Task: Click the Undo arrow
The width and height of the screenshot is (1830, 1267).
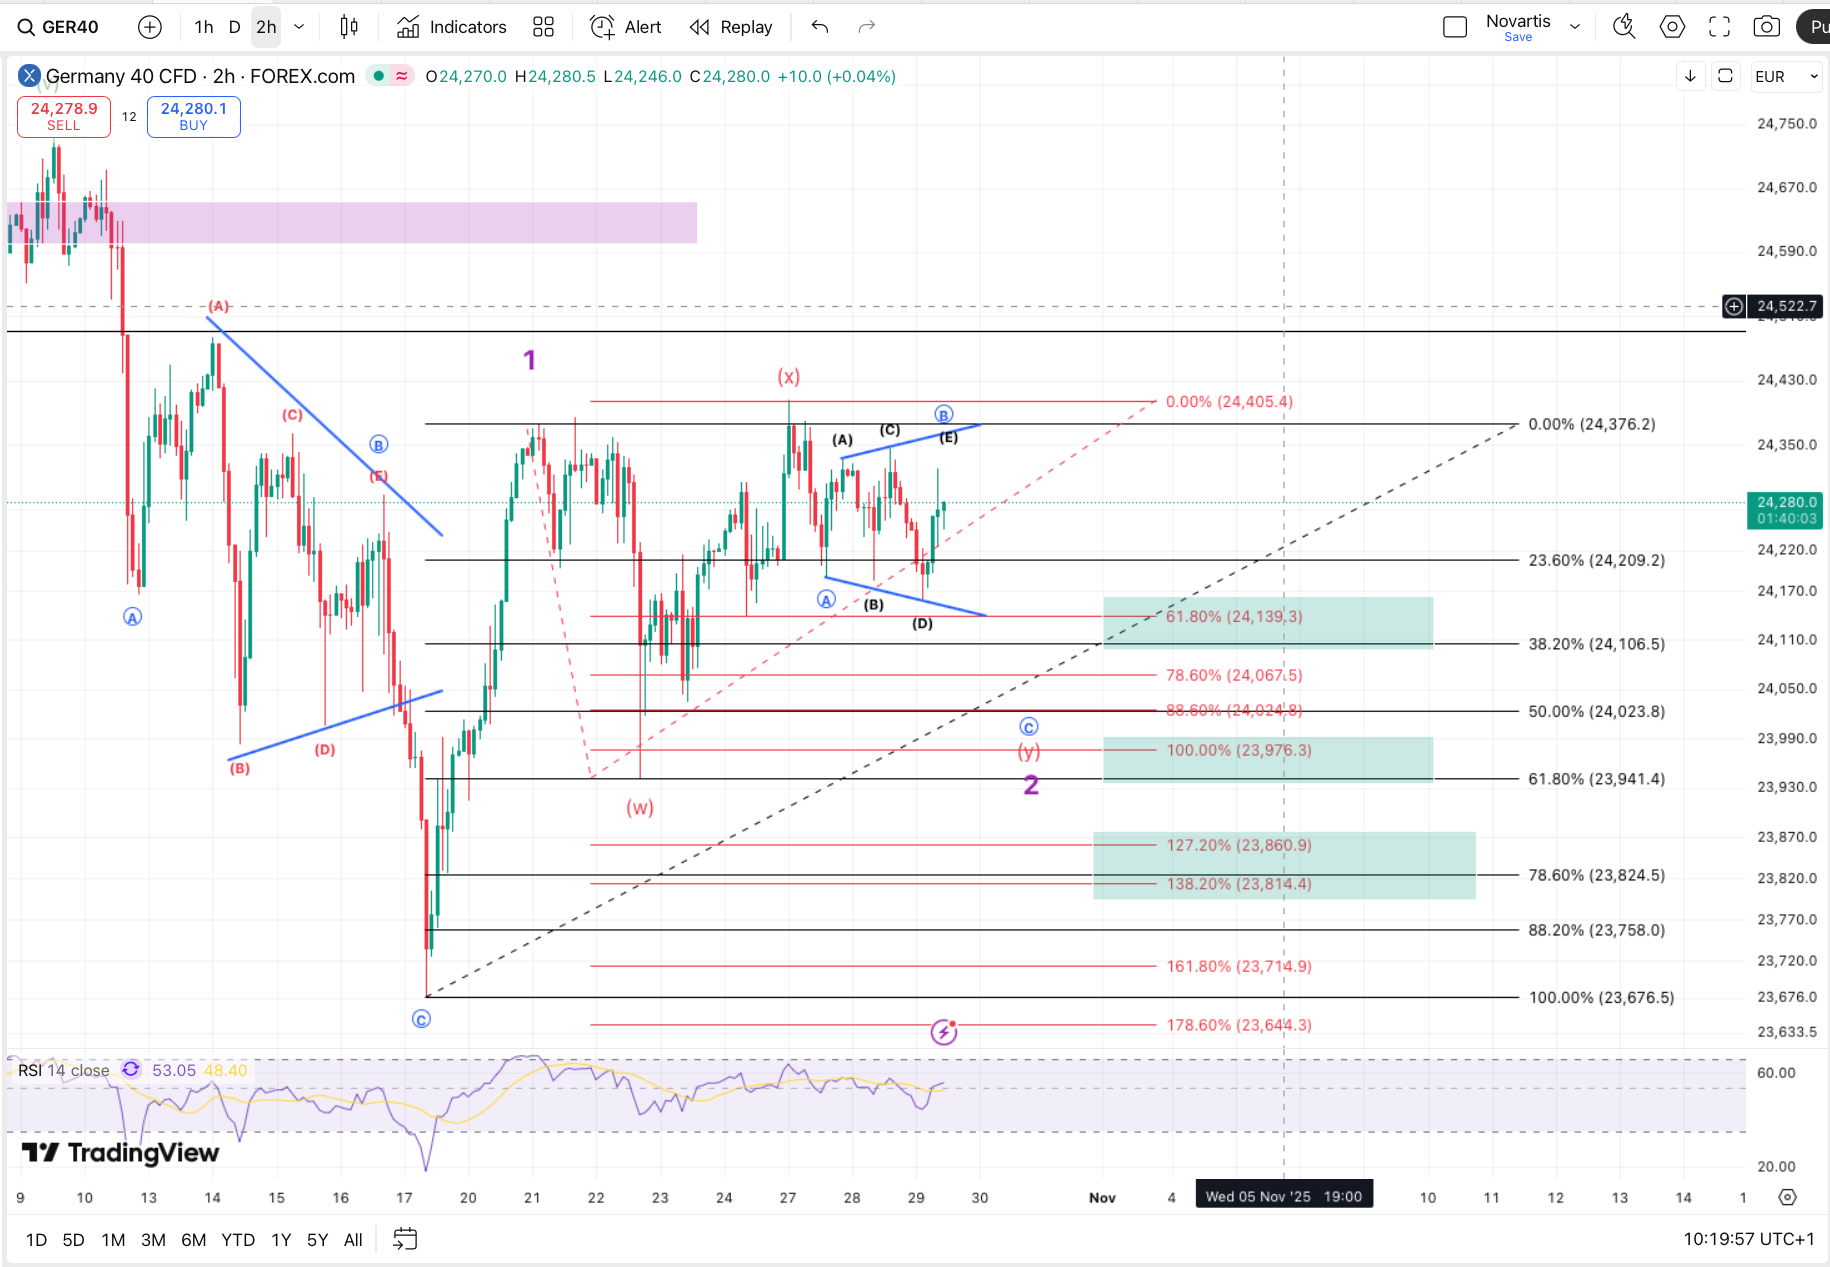Action: tap(820, 27)
